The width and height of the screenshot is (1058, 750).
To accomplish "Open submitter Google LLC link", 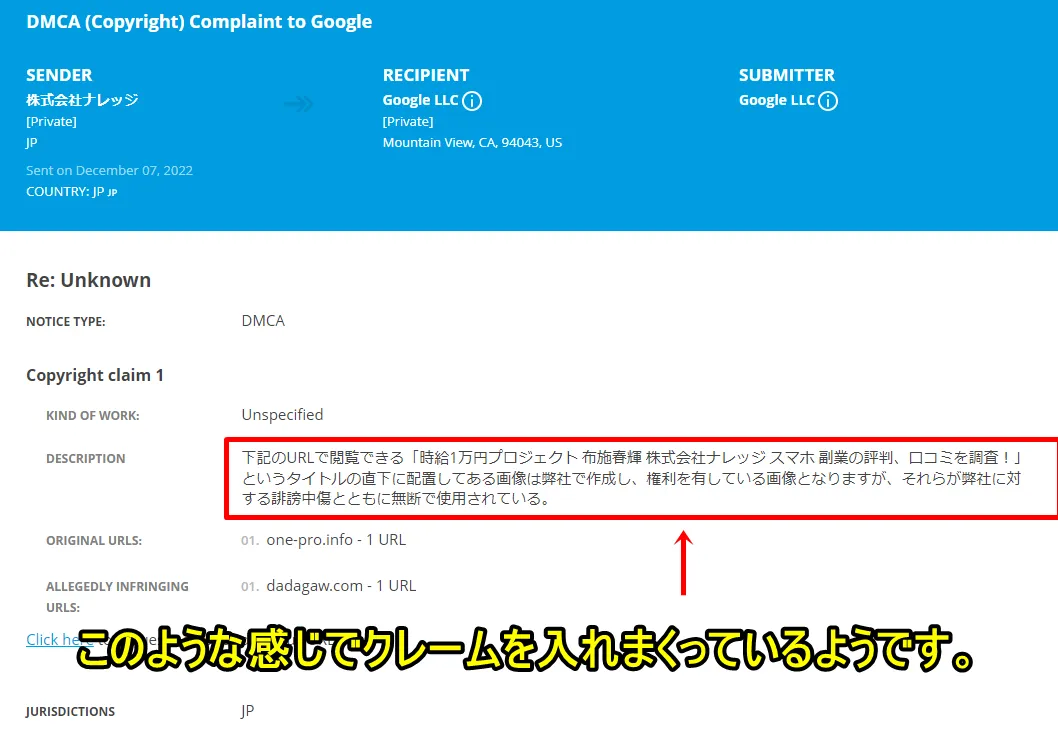I will point(776,100).
